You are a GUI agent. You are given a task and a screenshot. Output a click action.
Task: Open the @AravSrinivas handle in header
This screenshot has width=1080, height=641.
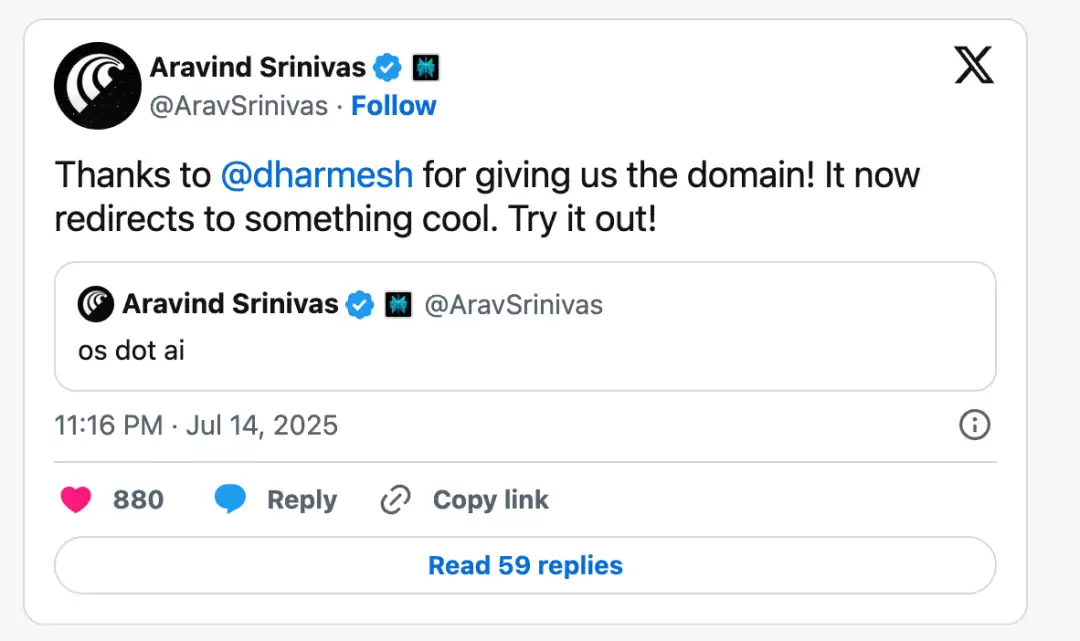click(239, 106)
